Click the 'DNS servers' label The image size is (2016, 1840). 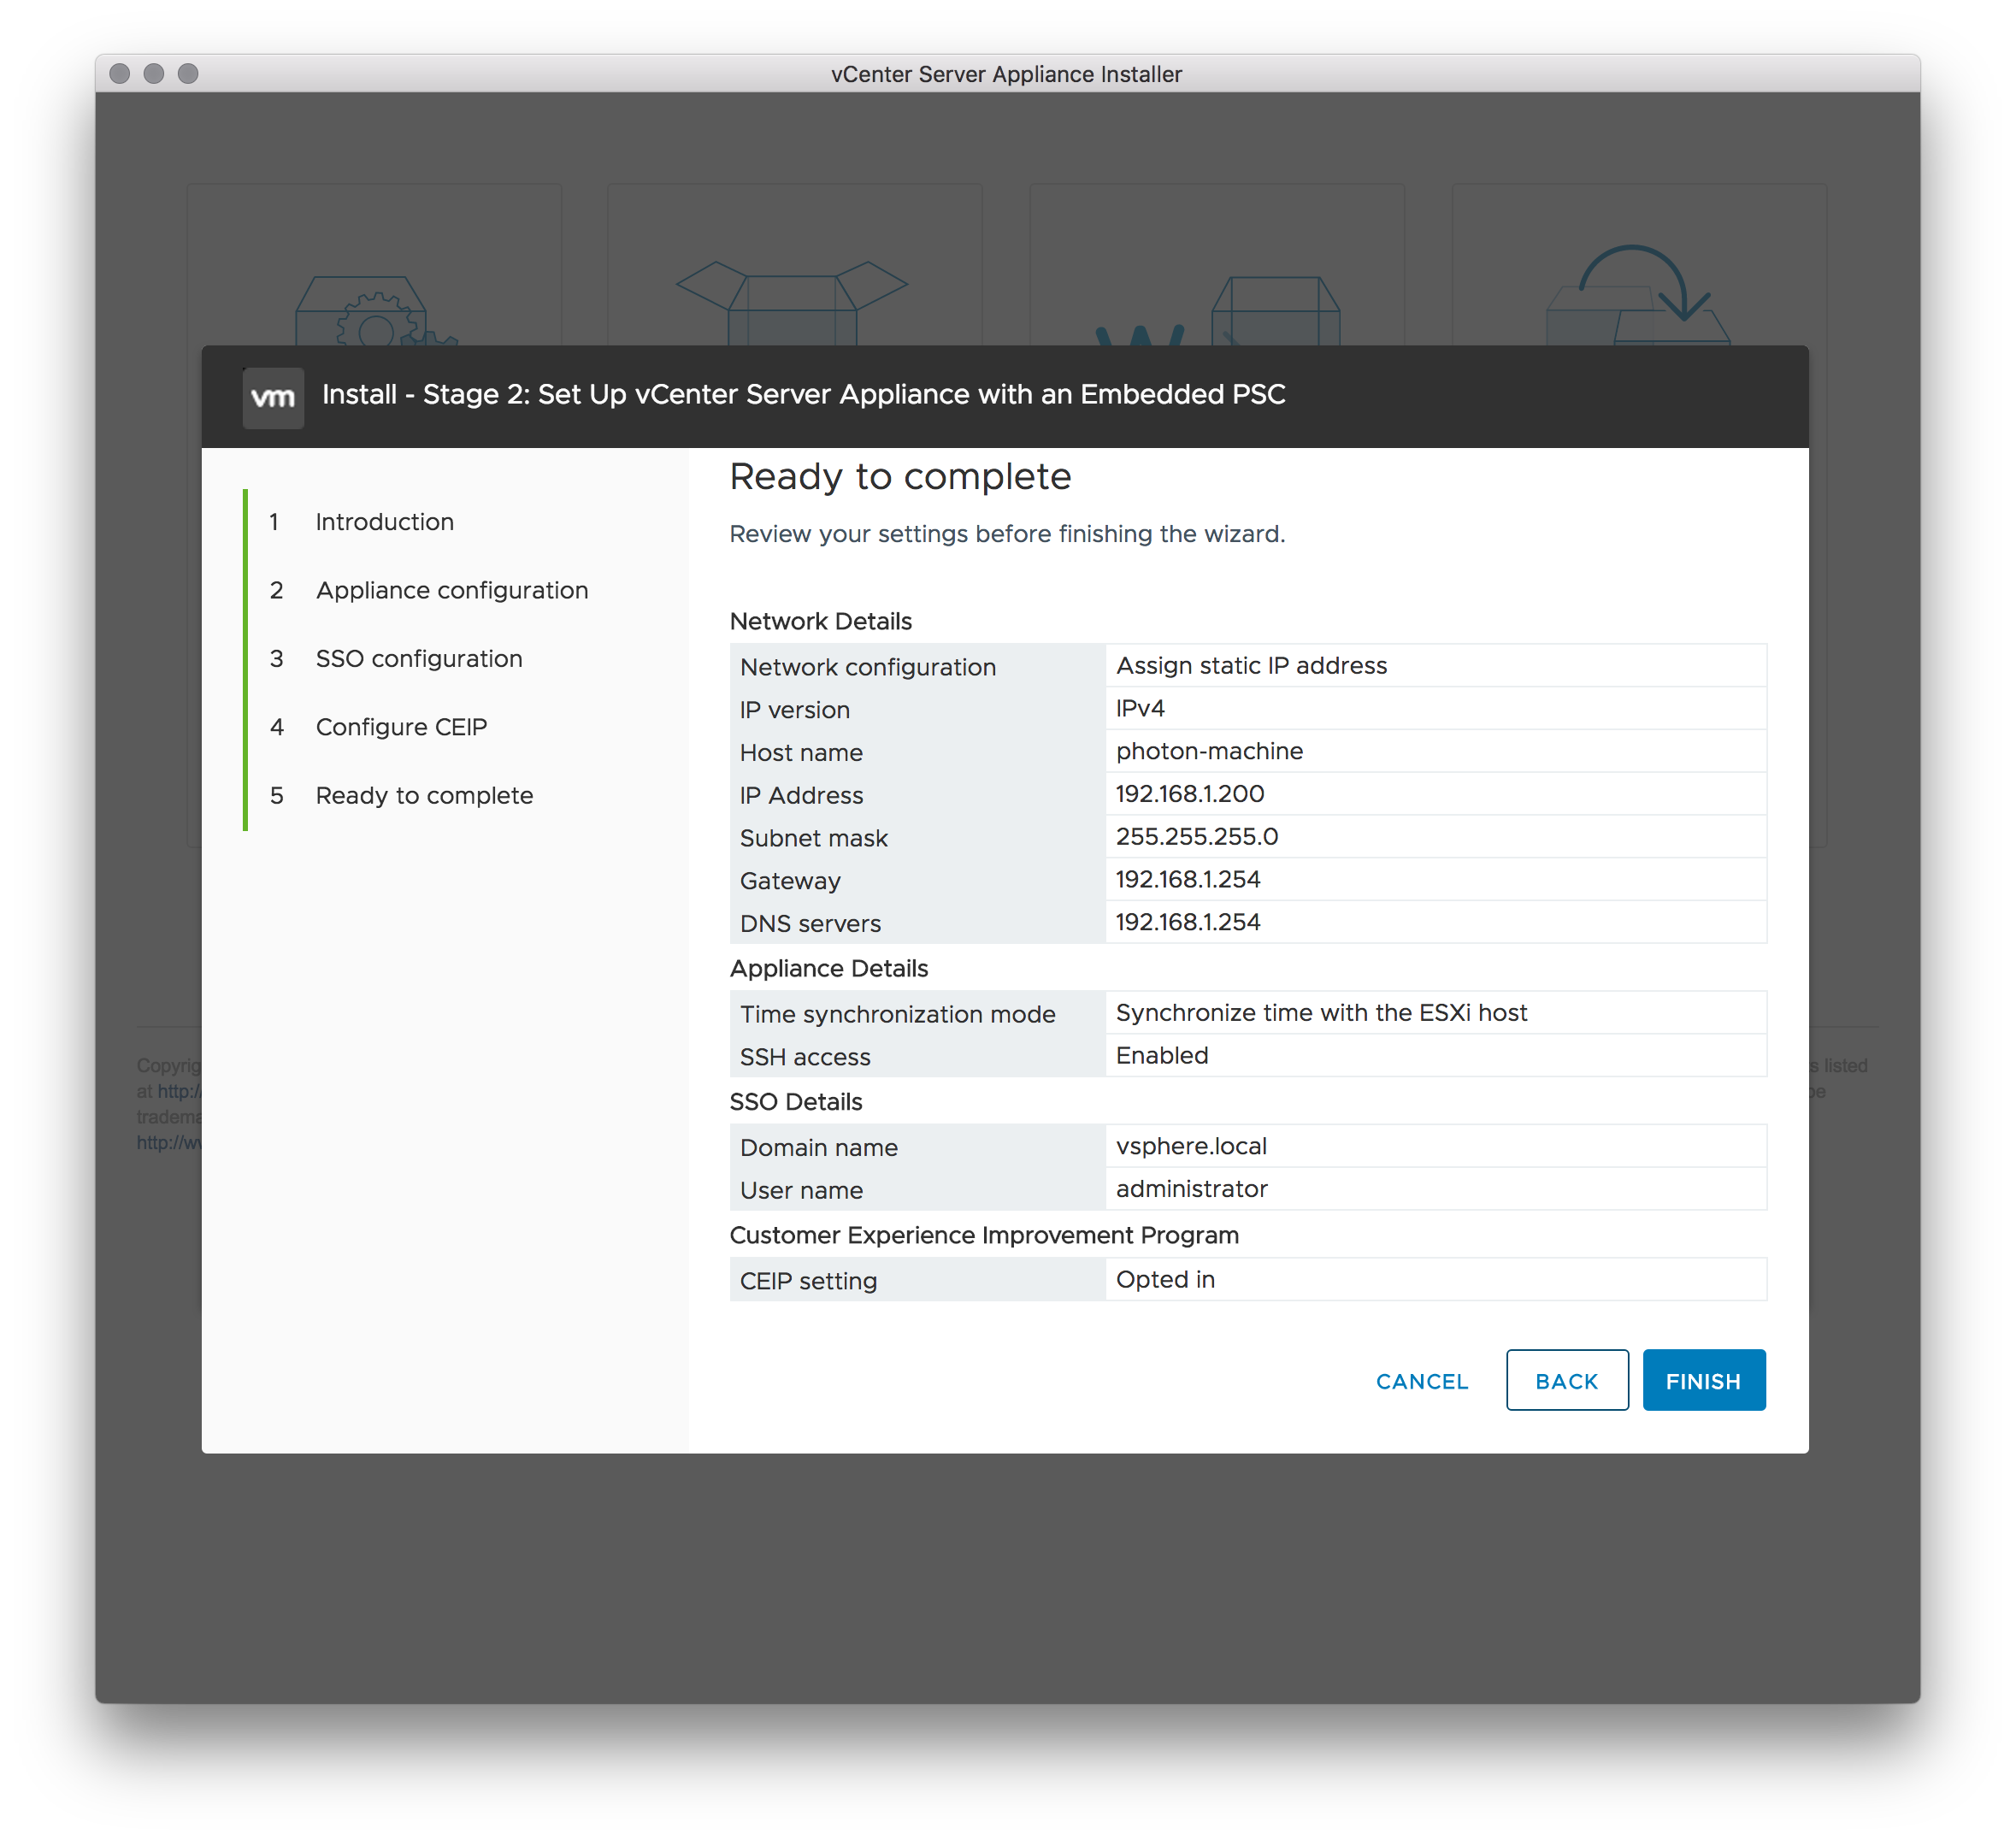(810, 924)
